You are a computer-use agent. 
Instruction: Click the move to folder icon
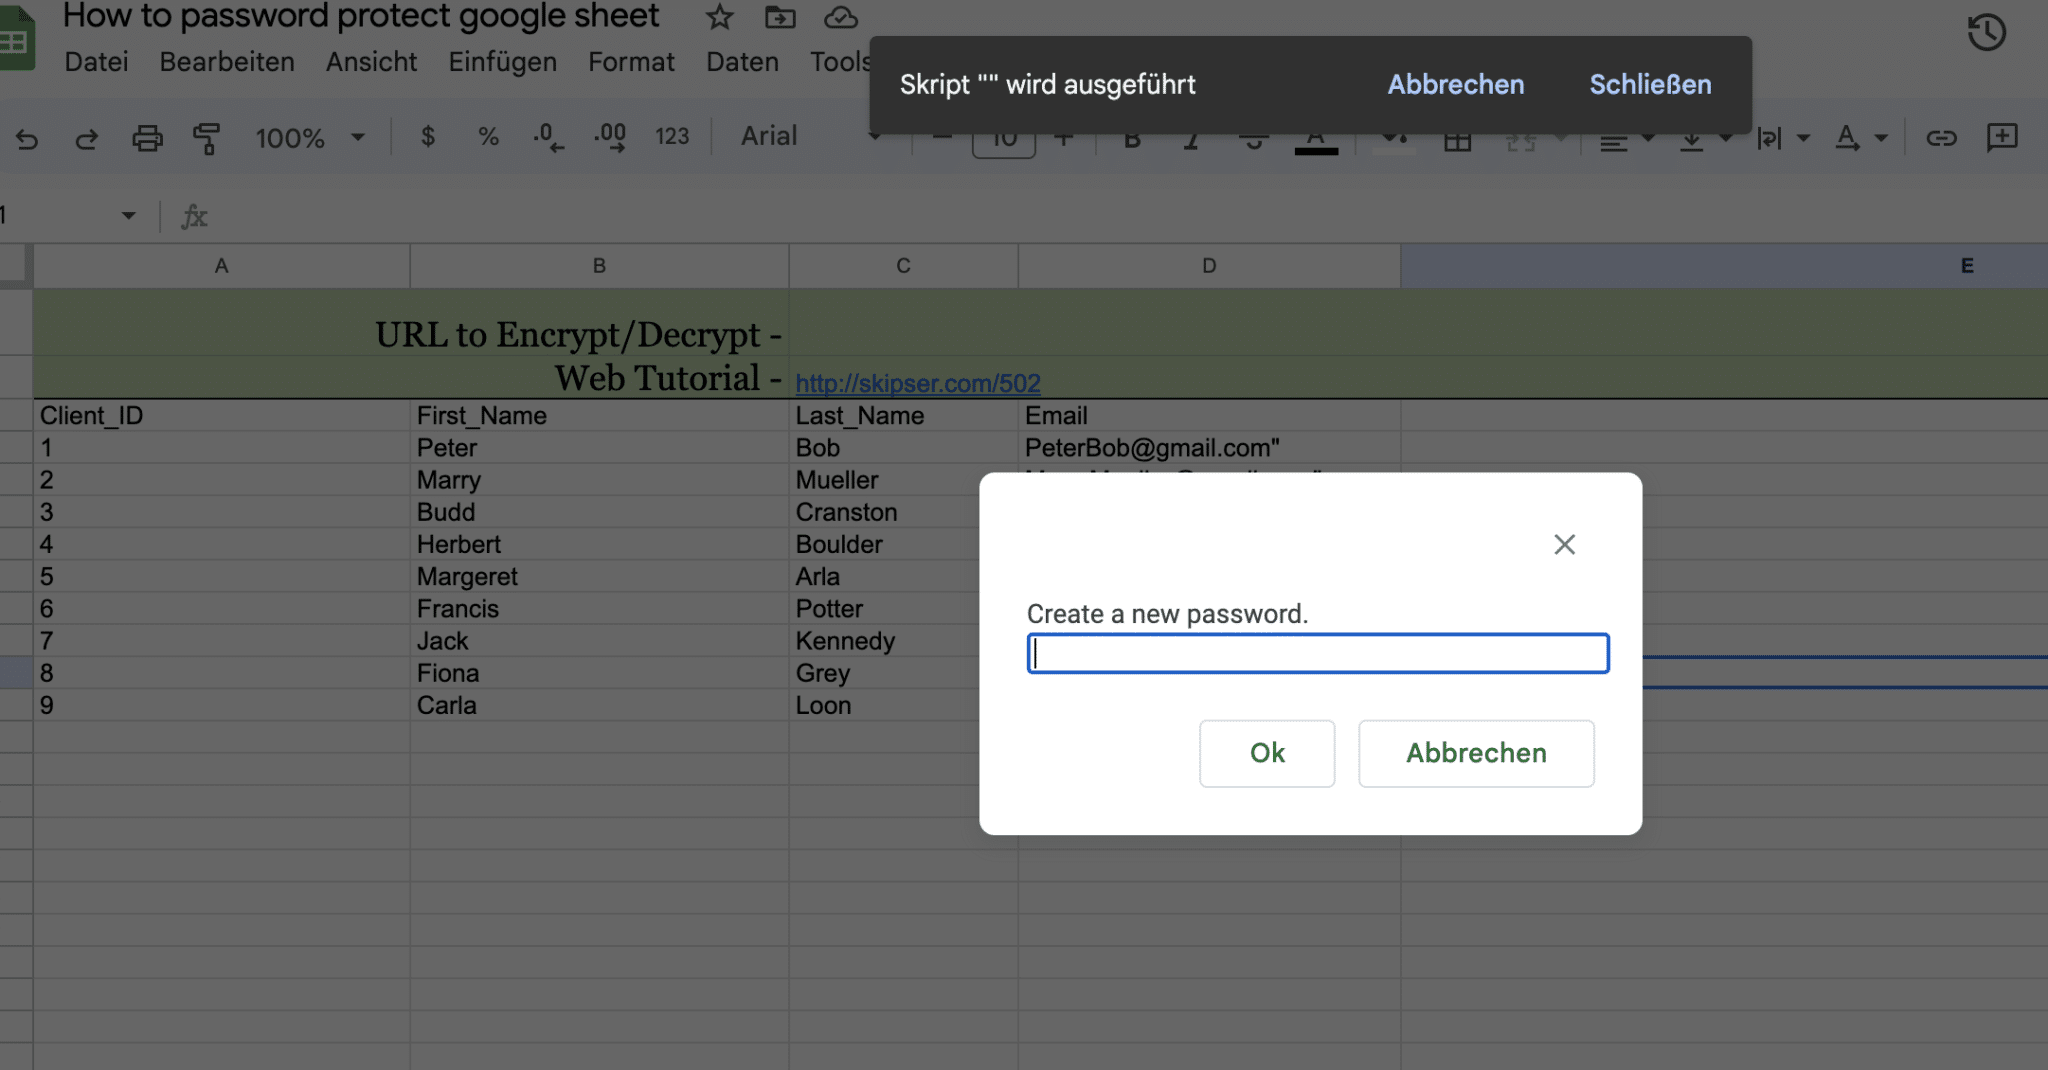[780, 17]
